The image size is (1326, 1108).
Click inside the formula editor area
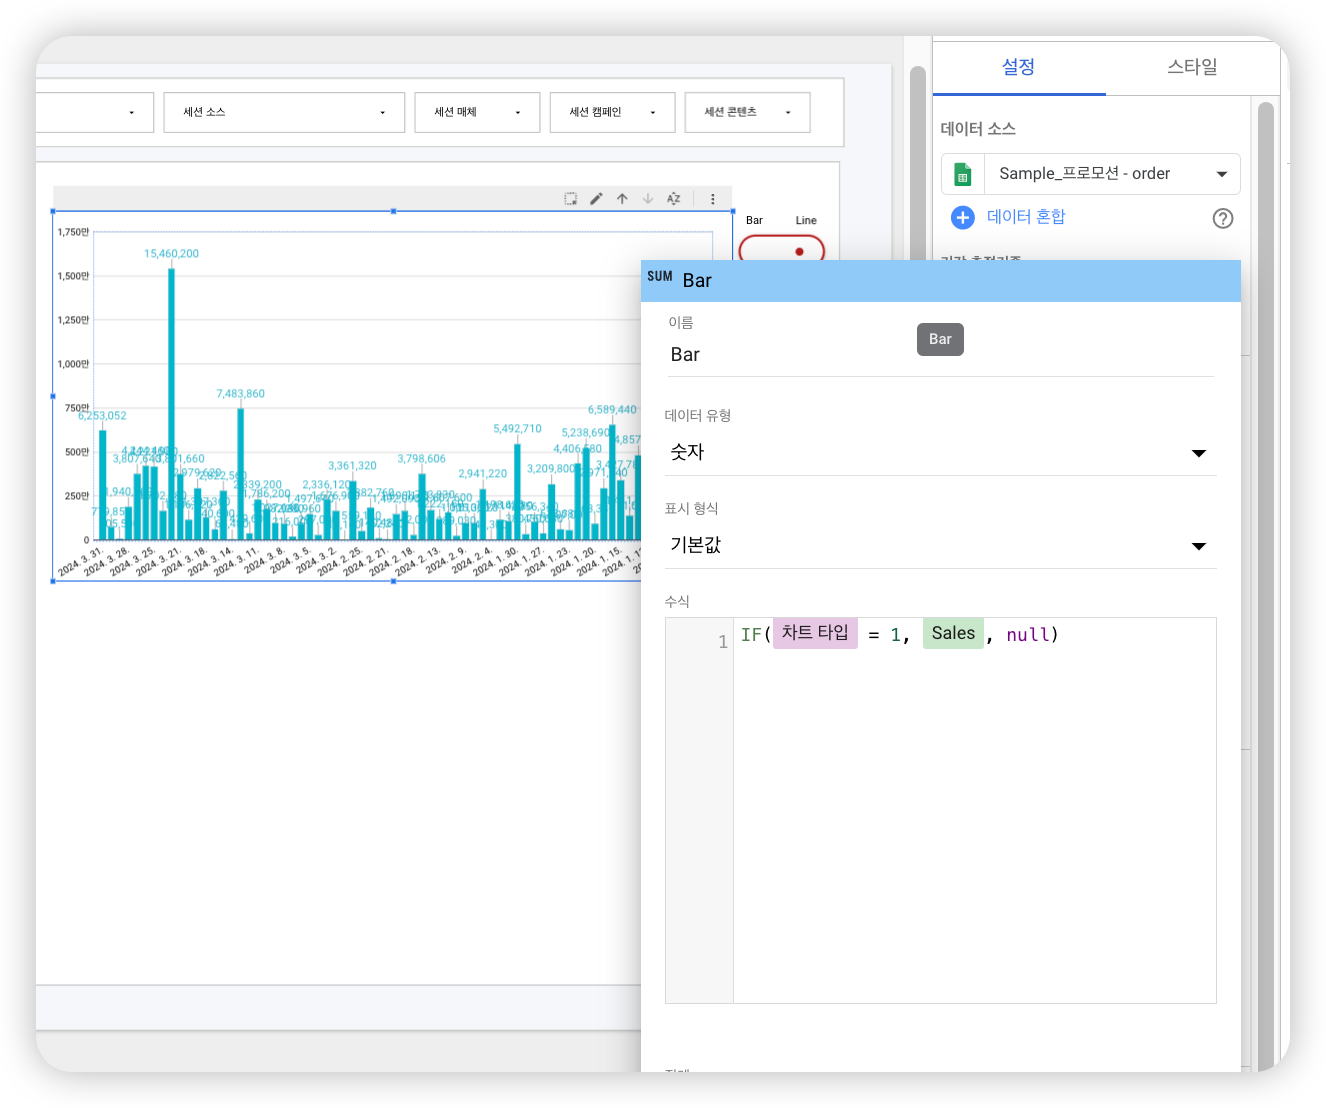tap(974, 810)
